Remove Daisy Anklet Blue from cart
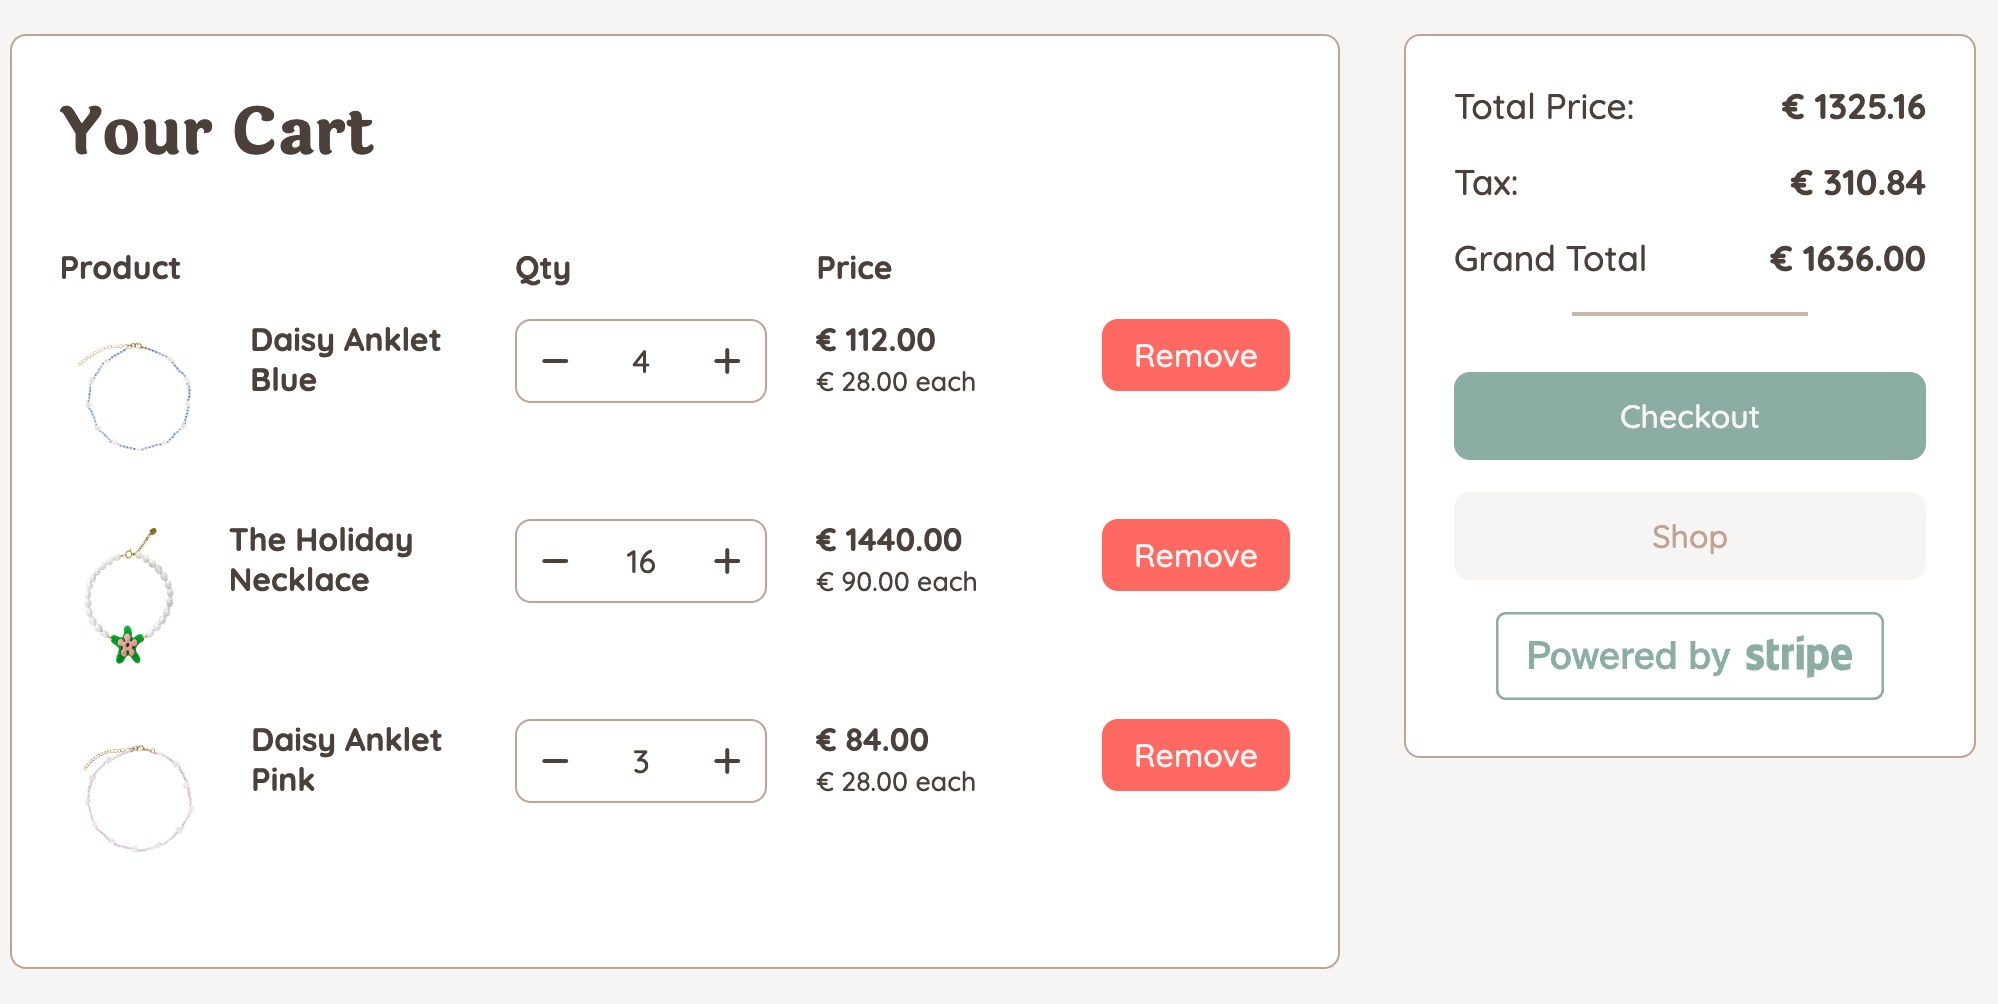This screenshot has height=1004, width=1998. [x=1195, y=355]
